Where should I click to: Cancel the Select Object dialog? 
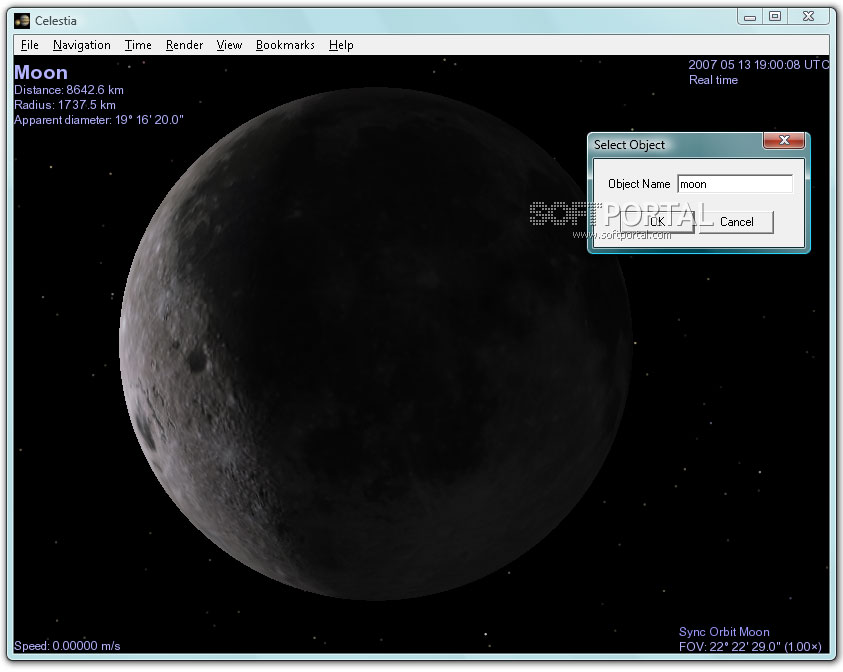coord(737,221)
